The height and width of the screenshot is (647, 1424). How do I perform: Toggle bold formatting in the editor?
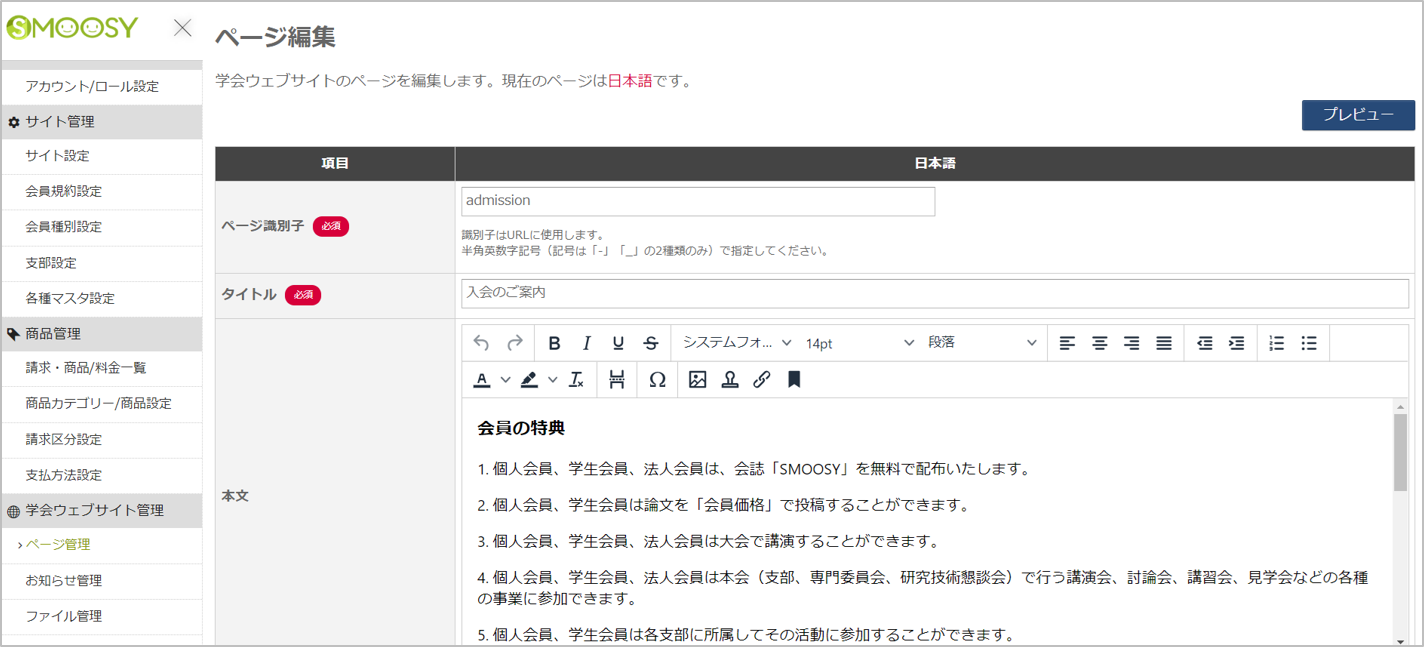click(554, 343)
